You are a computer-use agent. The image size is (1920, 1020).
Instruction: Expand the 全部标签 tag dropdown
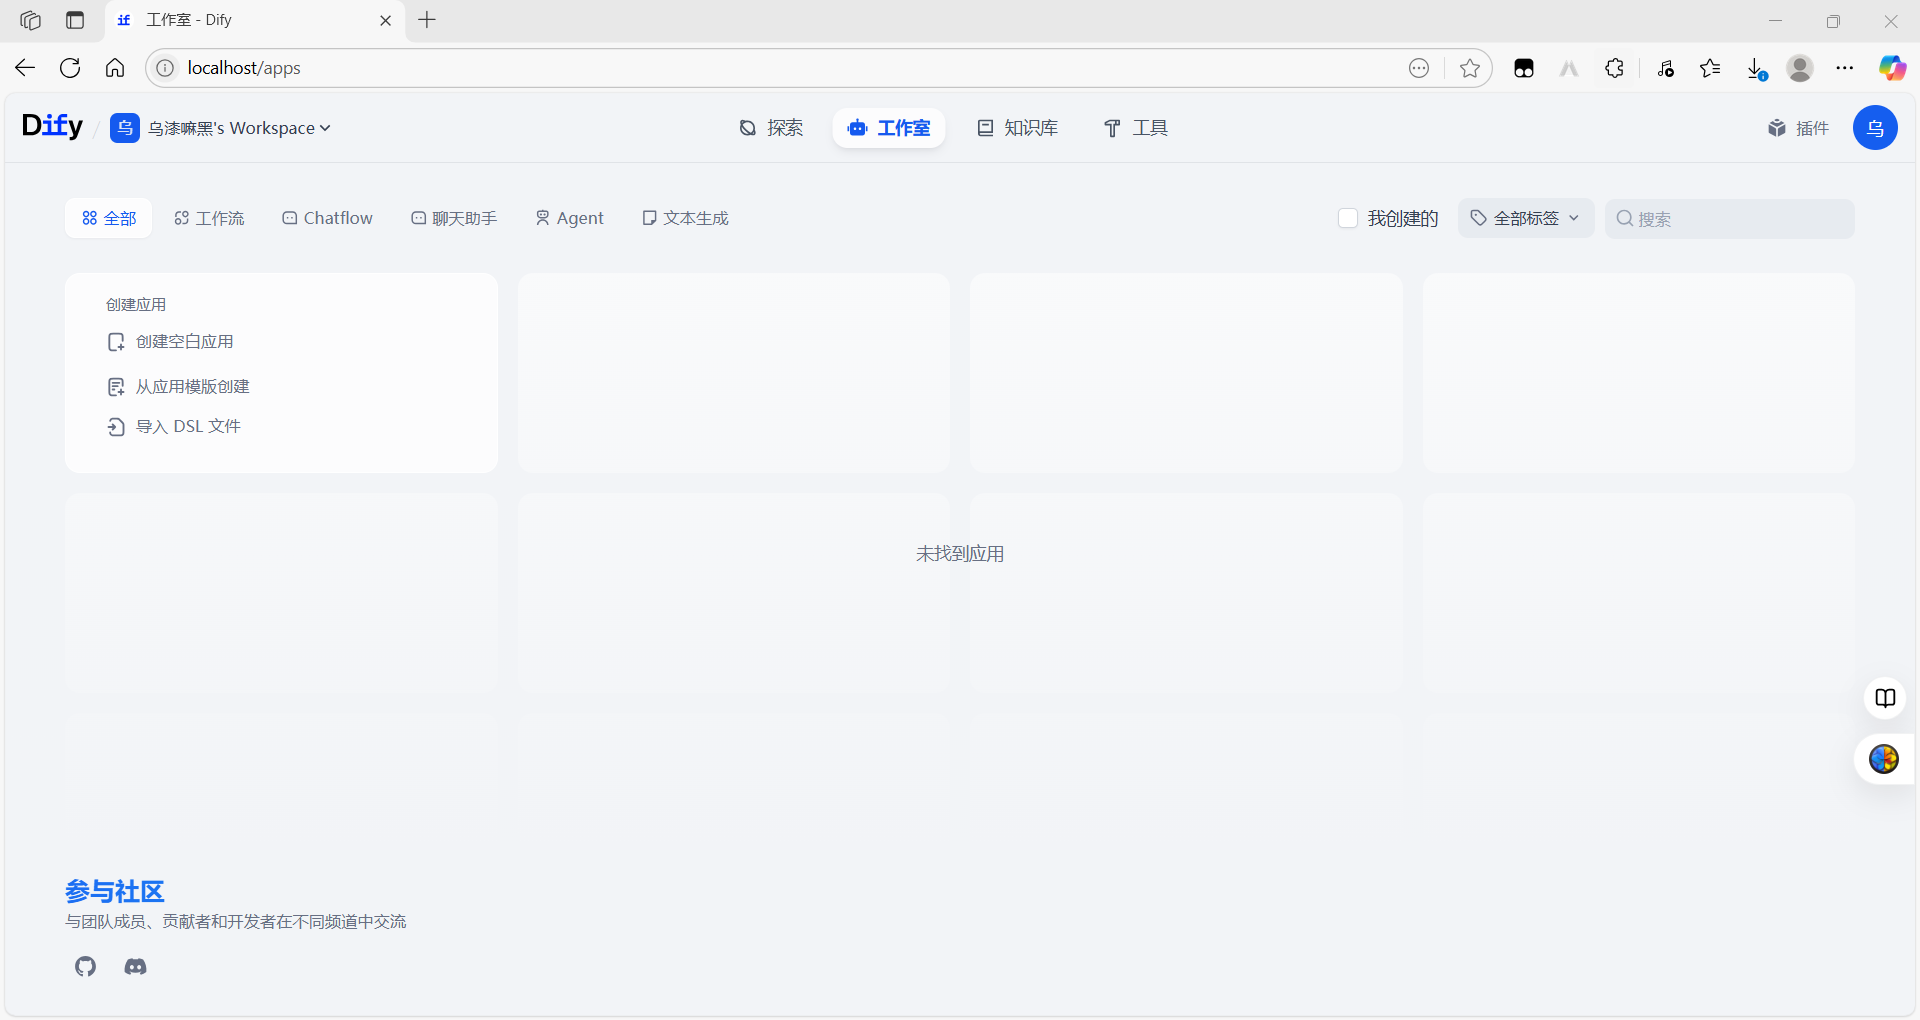click(x=1525, y=218)
